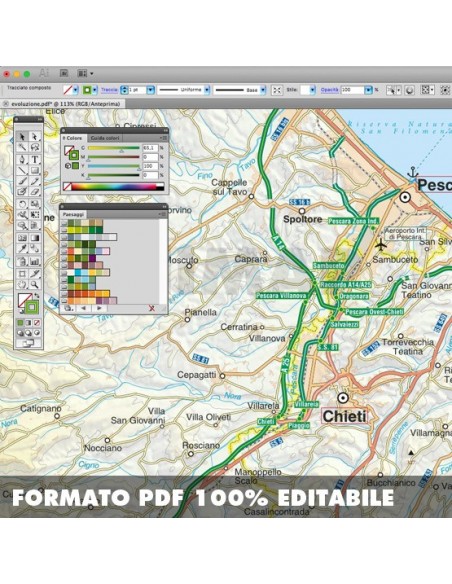Select the Mesh tool
Image resolution: width=452 pixels, height=584 pixels.
[x=22, y=238]
